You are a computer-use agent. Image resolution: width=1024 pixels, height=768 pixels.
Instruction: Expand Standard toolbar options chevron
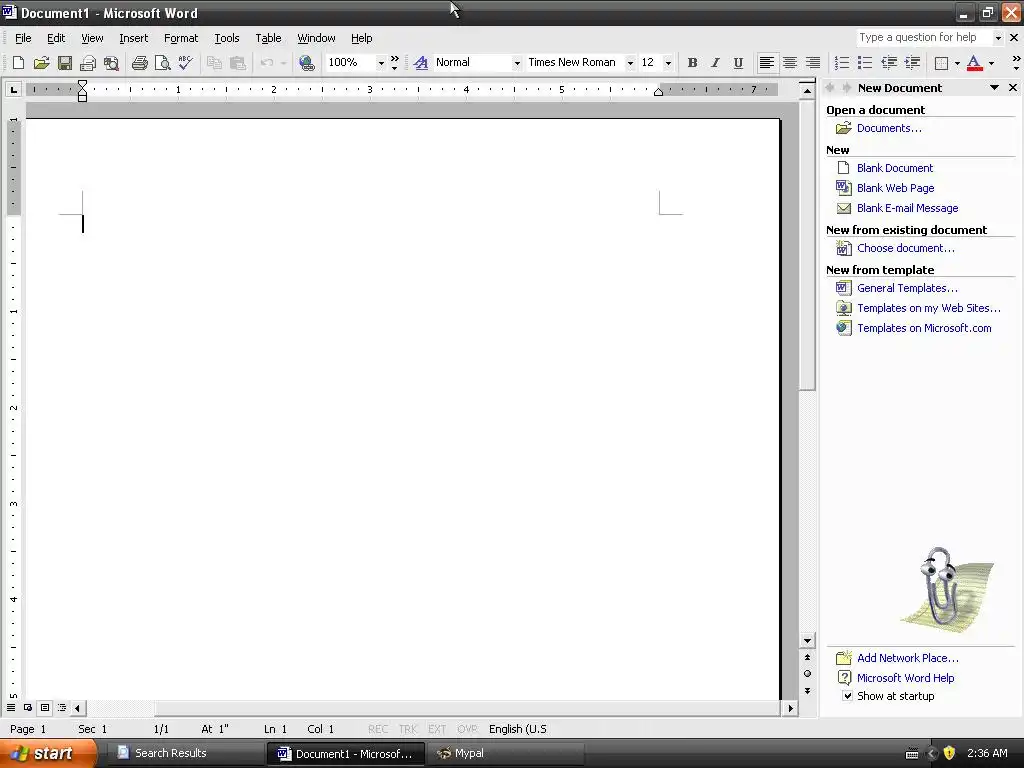click(x=394, y=63)
